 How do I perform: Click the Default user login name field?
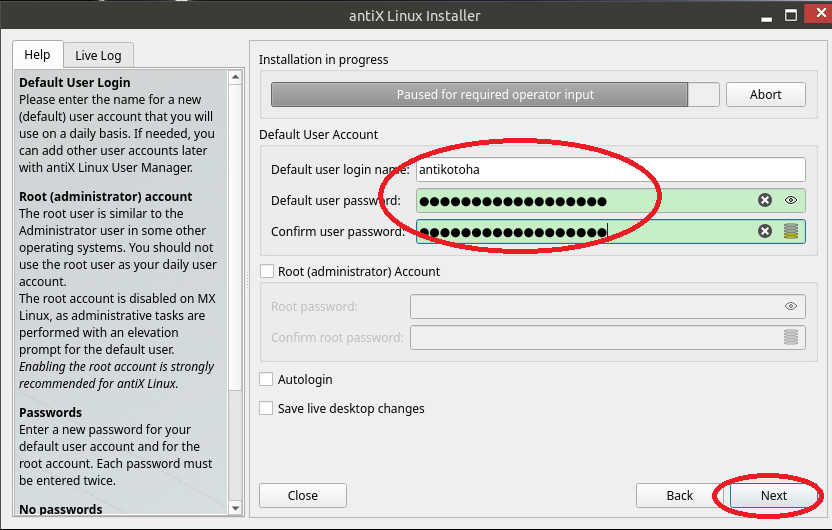(608, 170)
